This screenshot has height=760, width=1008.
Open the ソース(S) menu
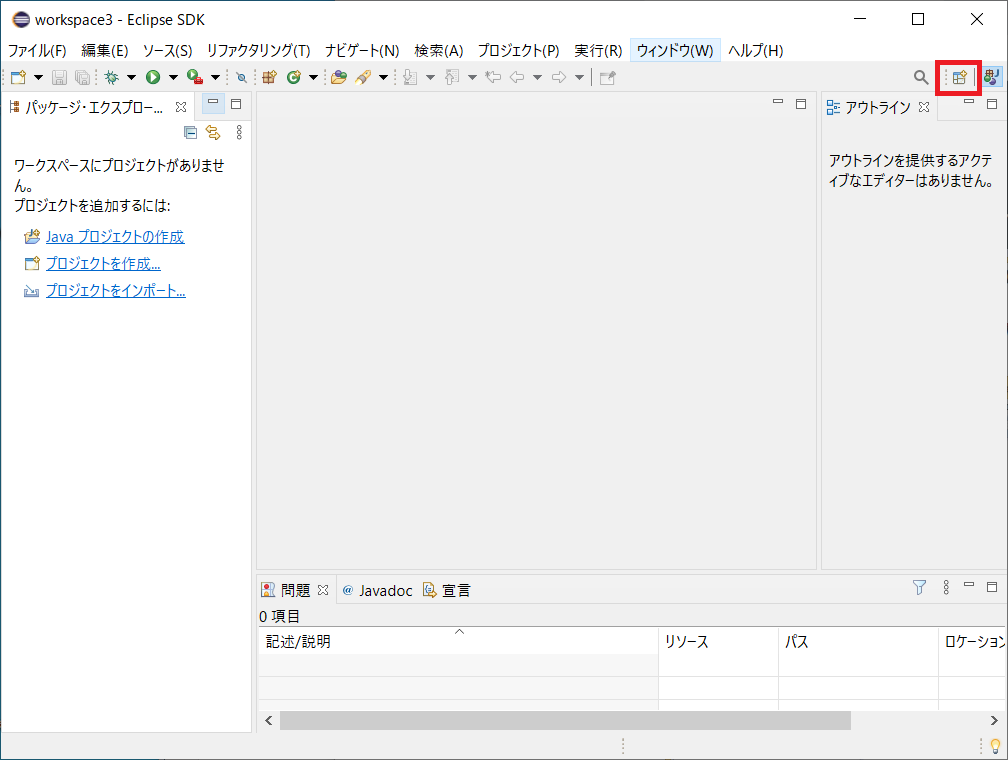click(x=167, y=50)
